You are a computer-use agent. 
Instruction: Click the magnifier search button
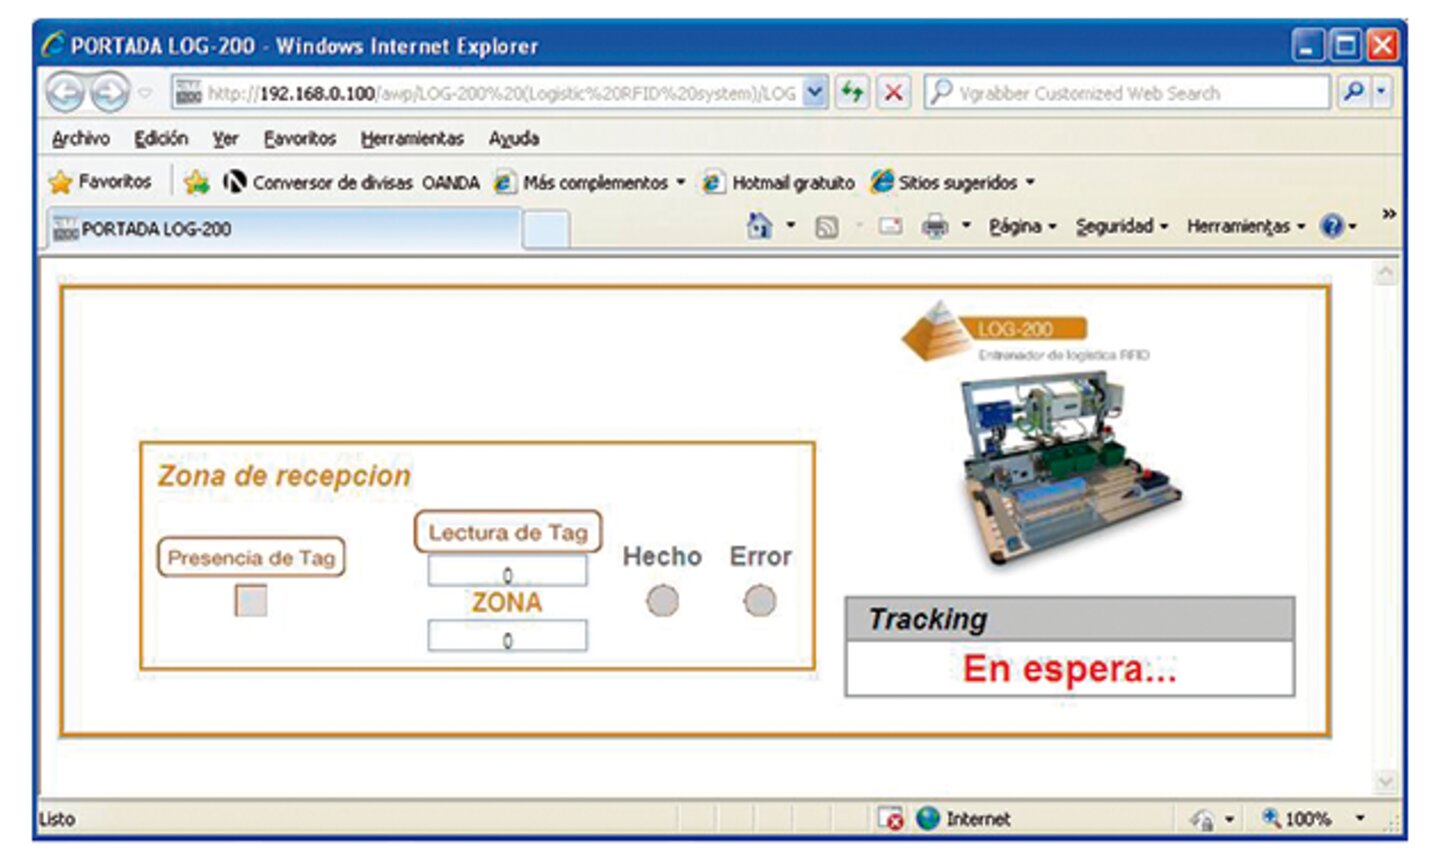[1353, 92]
